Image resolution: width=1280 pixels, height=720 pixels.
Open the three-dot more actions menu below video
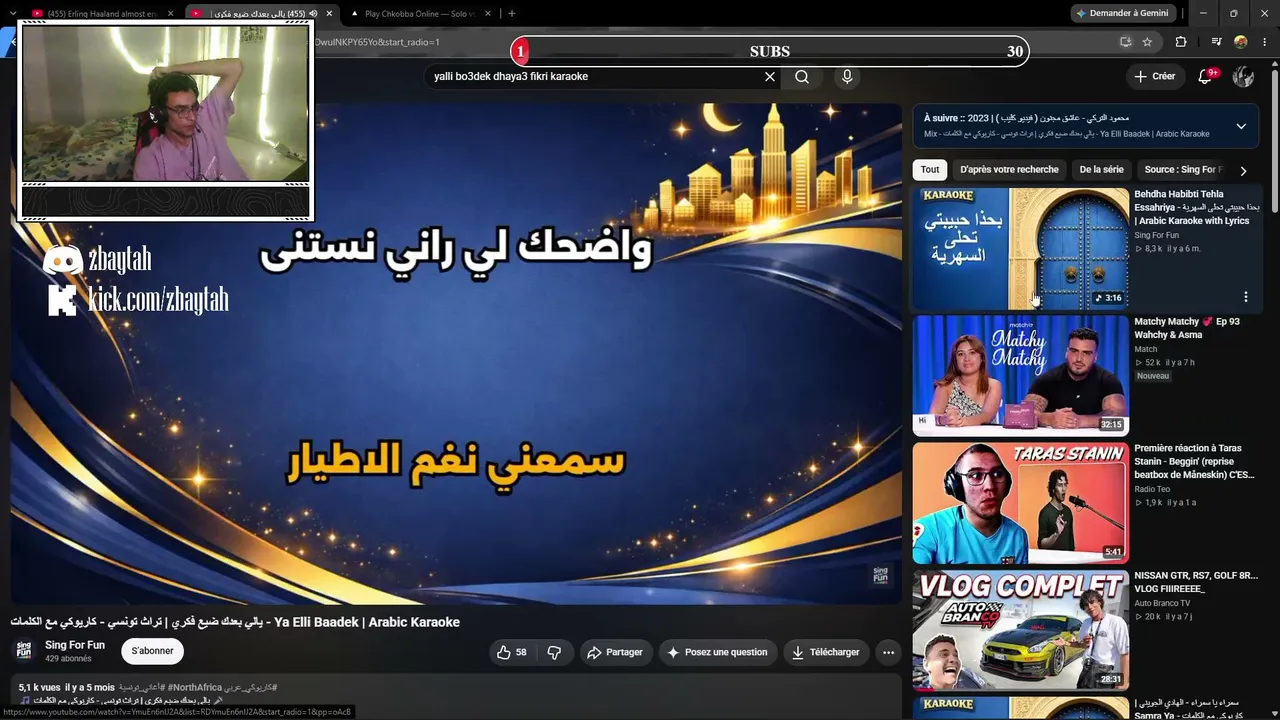pos(888,652)
